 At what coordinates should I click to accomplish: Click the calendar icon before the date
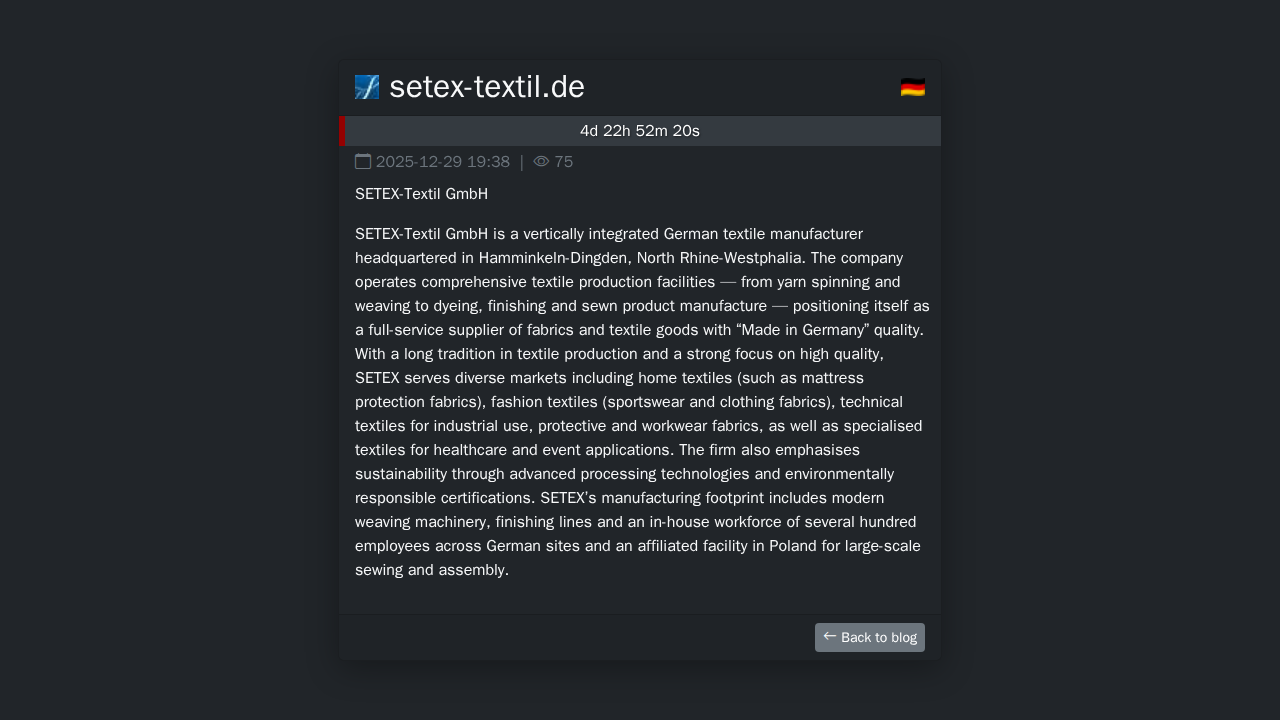point(363,161)
